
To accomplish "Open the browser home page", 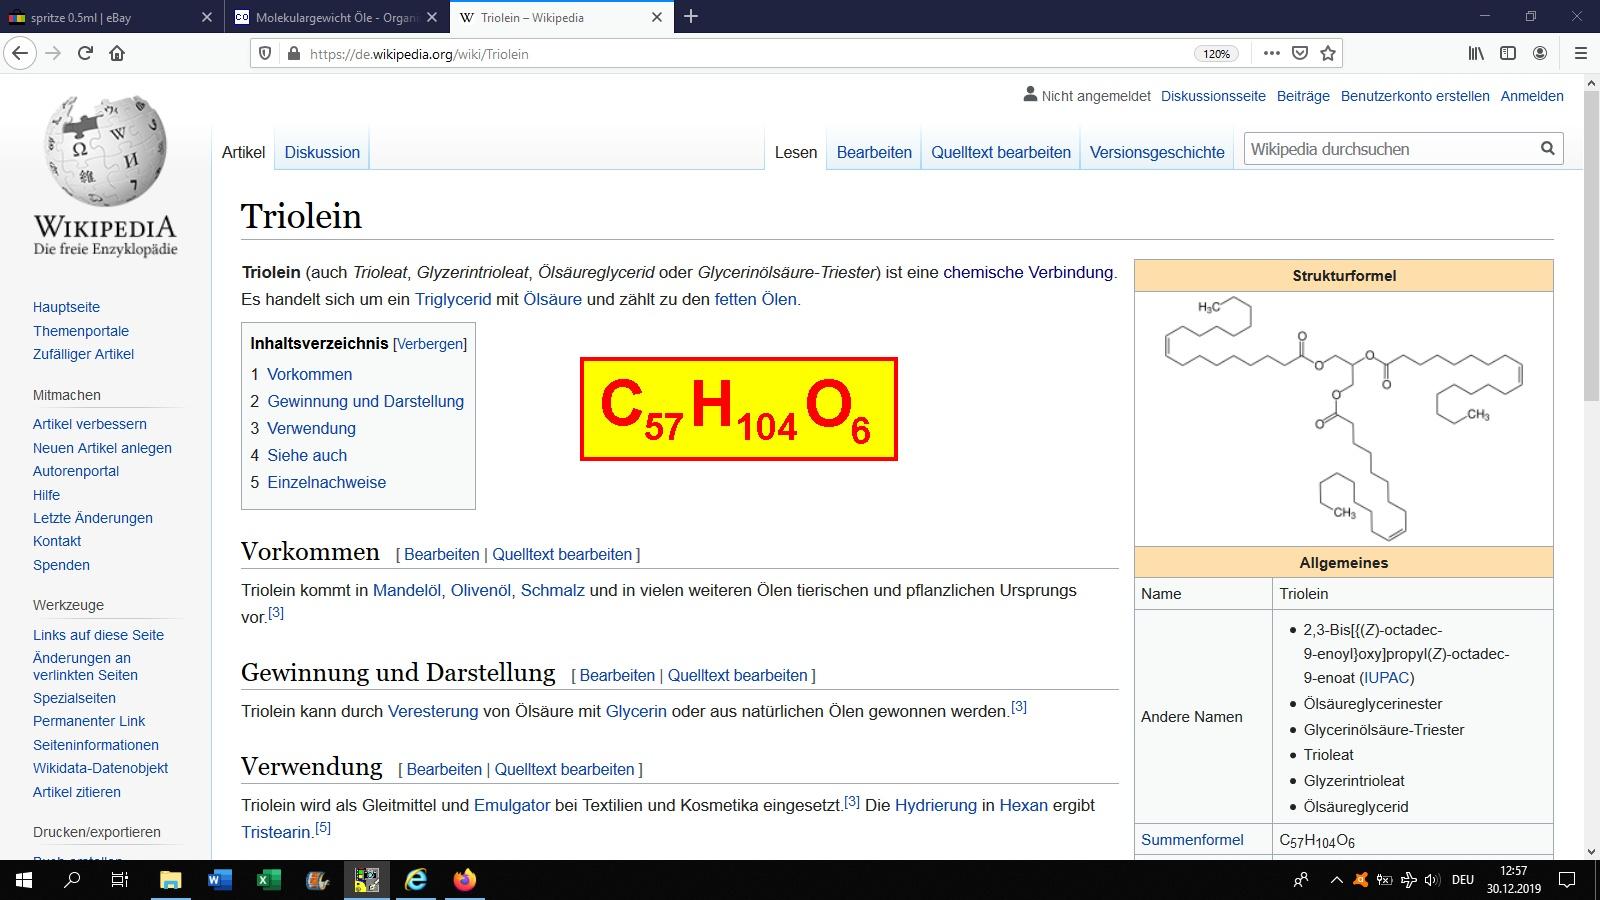I will pos(117,53).
